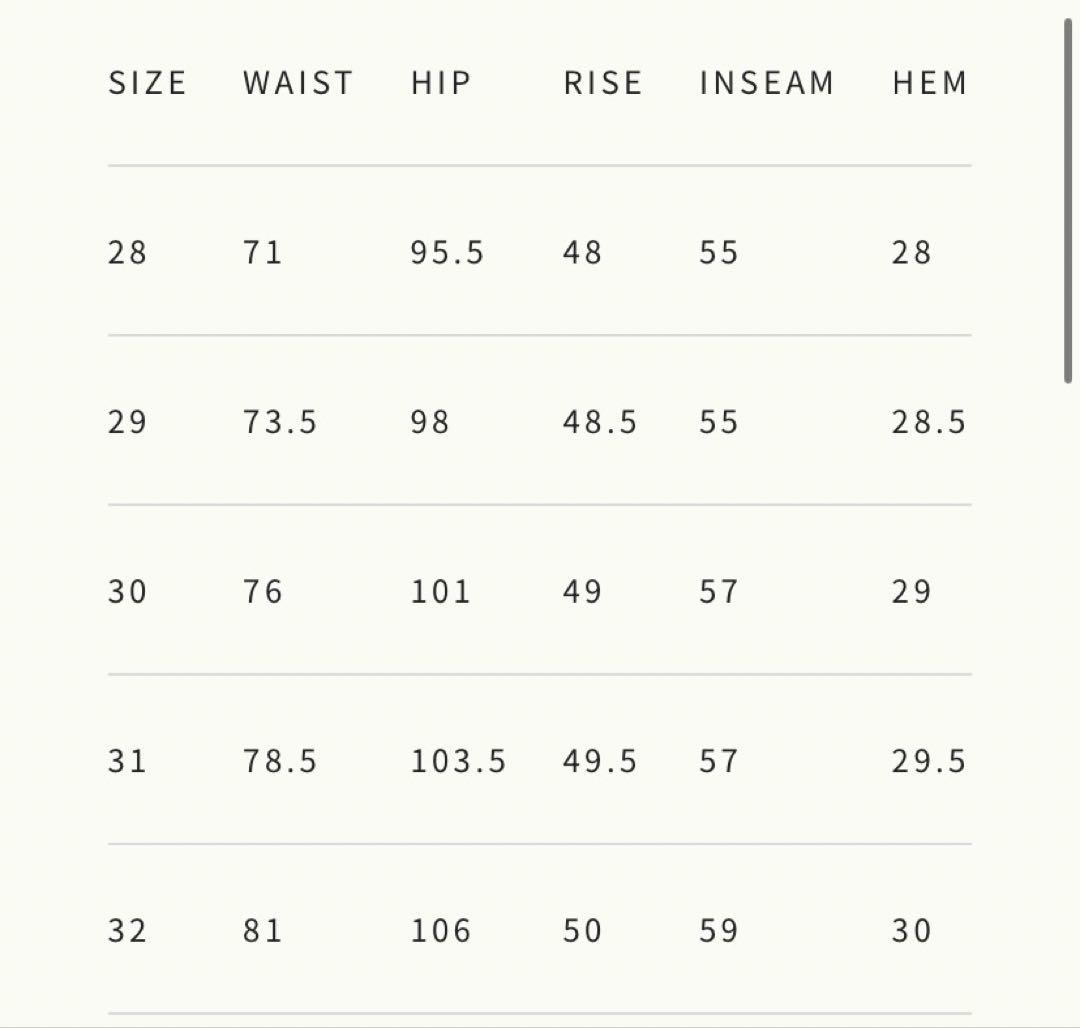Select hip value 103.5 for size 31

click(458, 762)
